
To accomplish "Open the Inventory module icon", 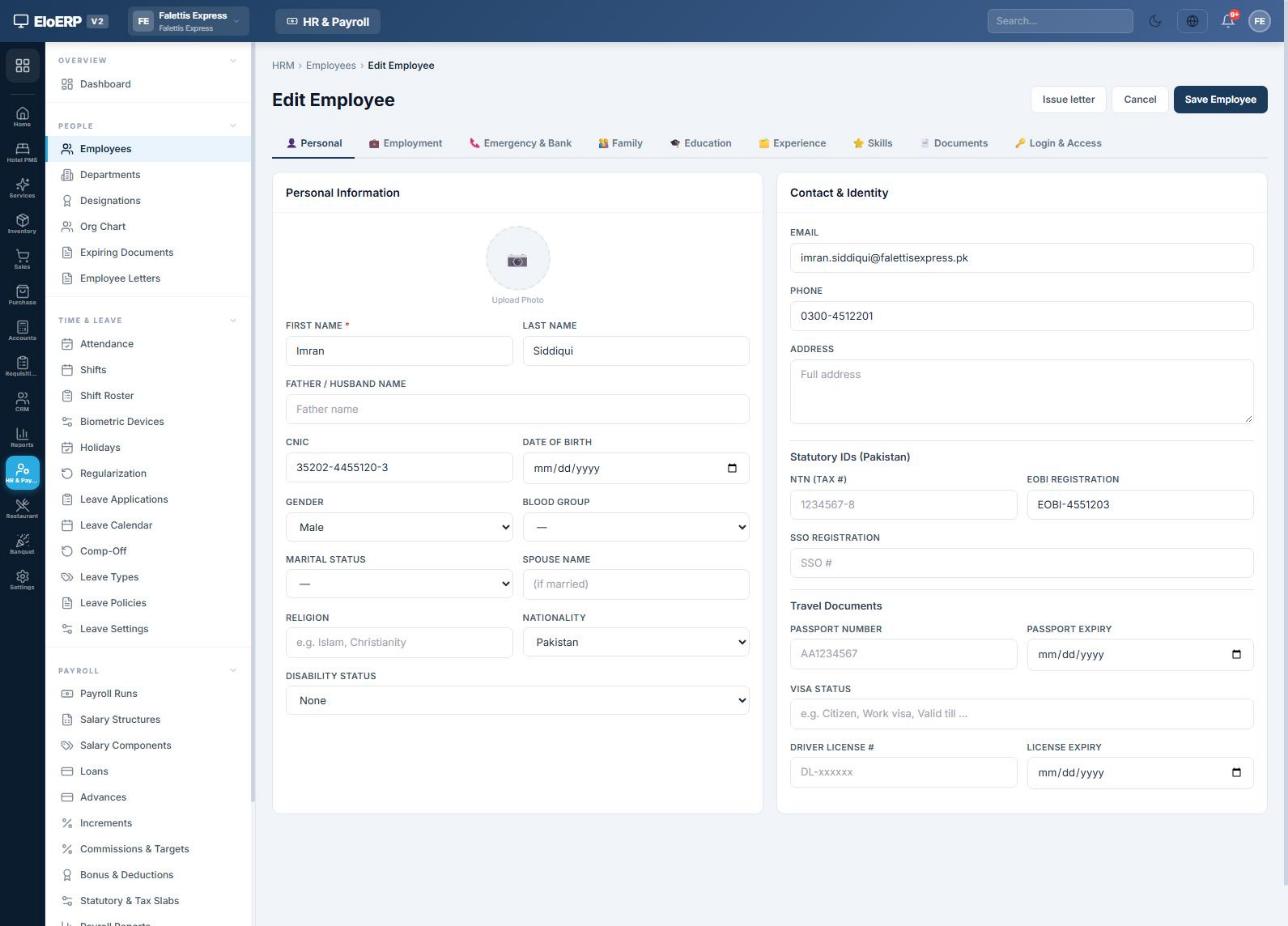I will [22, 224].
